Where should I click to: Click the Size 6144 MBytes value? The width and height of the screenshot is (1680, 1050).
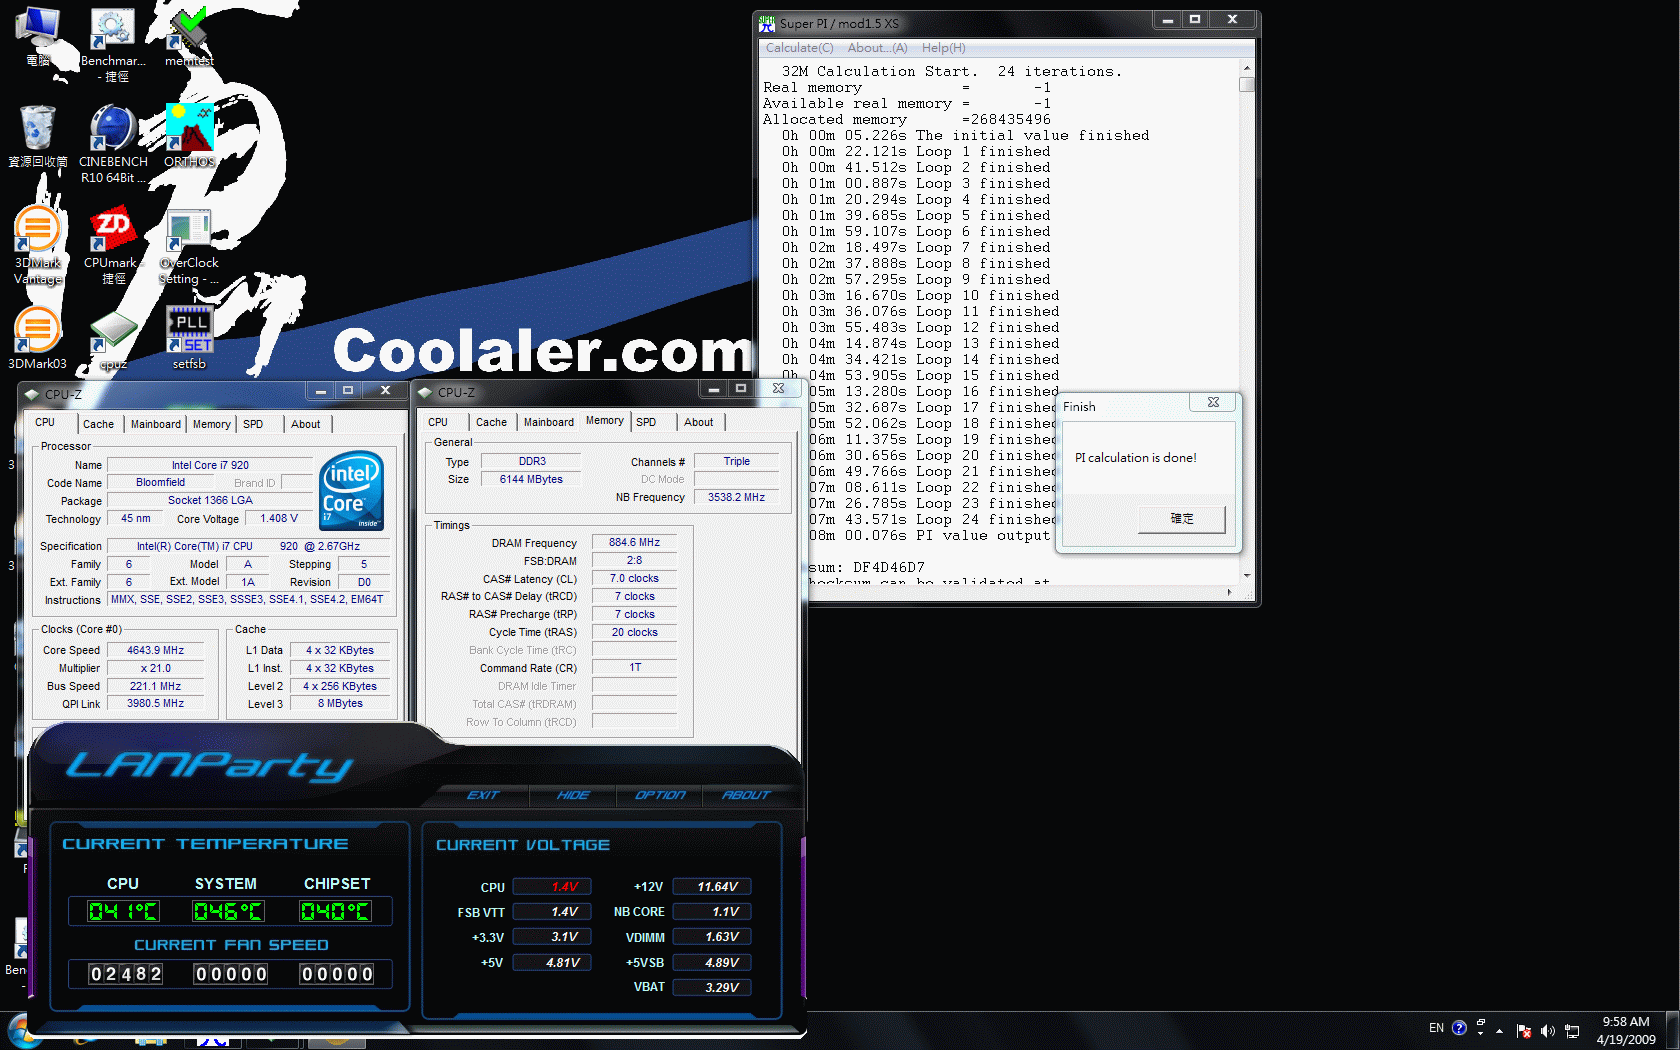(531, 479)
